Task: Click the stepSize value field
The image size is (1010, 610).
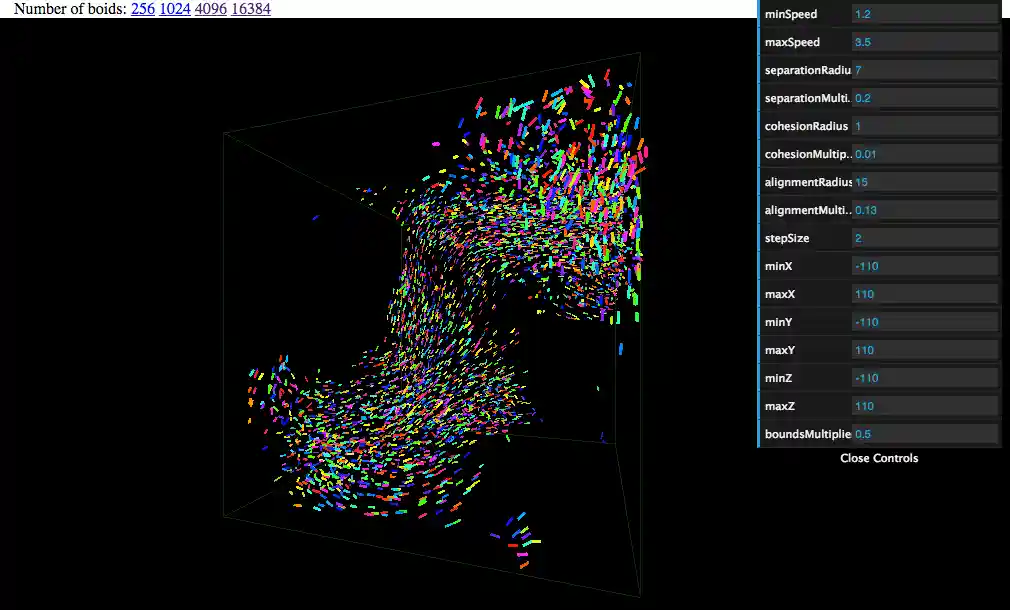Action: coord(924,239)
